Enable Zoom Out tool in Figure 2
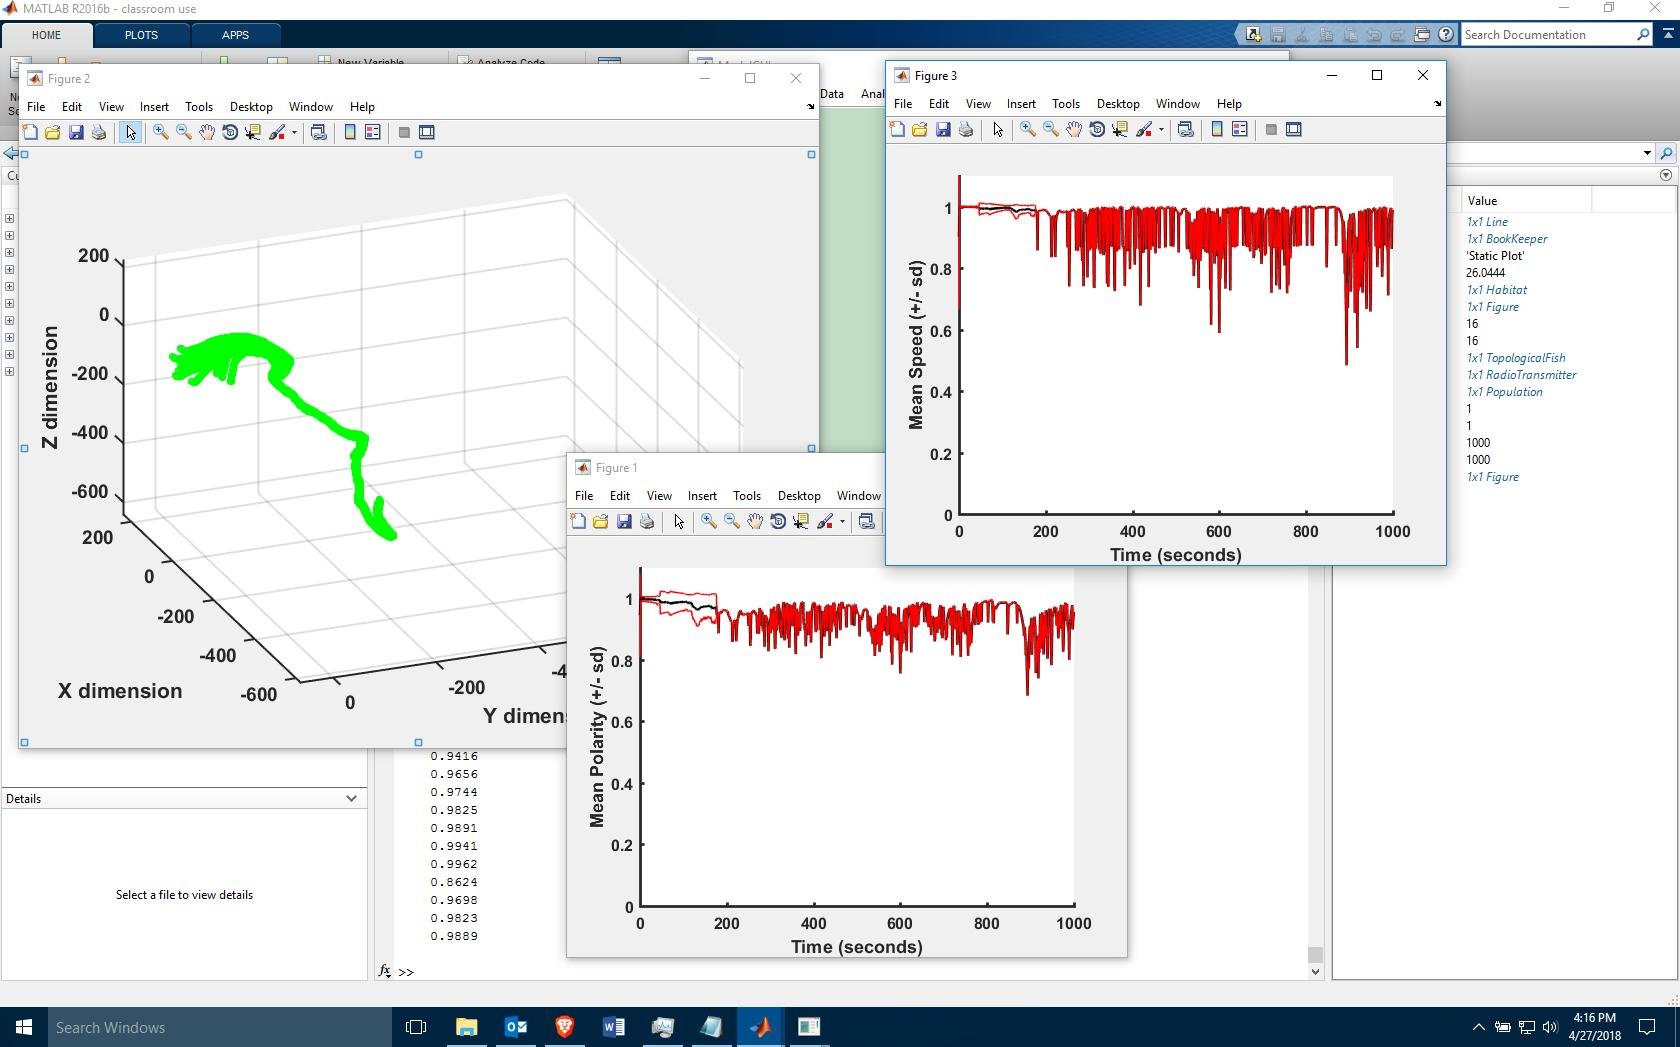Screen dimensions: 1680x1047 point(183,132)
